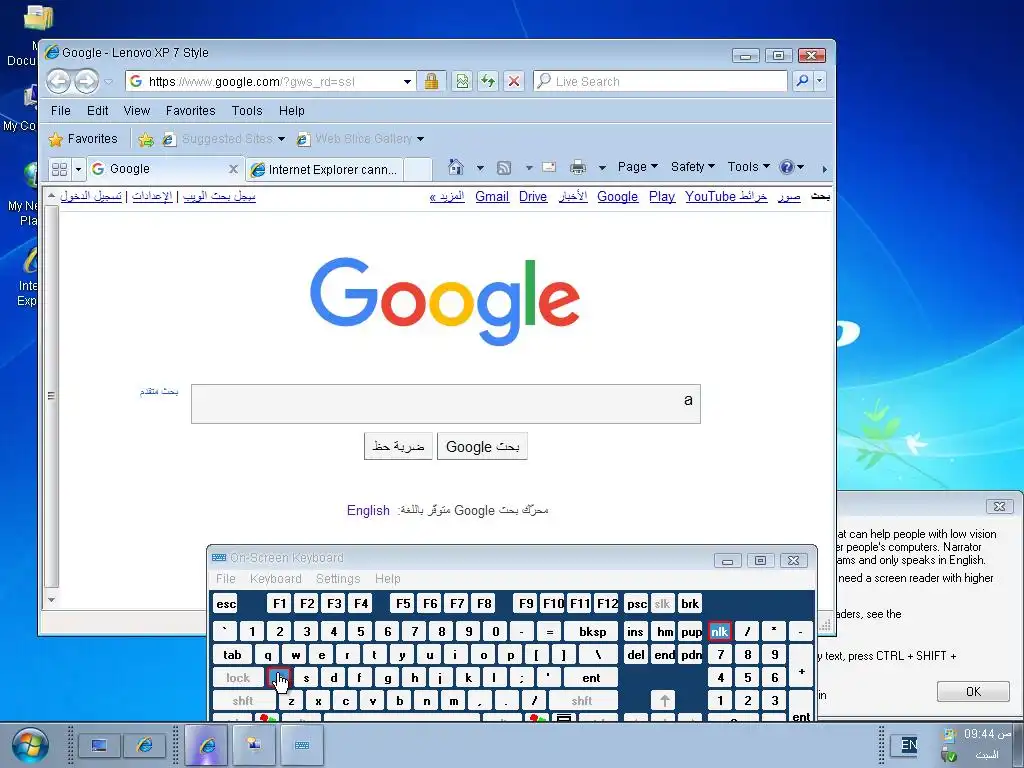This screenshot has width=1024, height=768.
Task: Go to Home page house icon
Action: coord(456,167)
